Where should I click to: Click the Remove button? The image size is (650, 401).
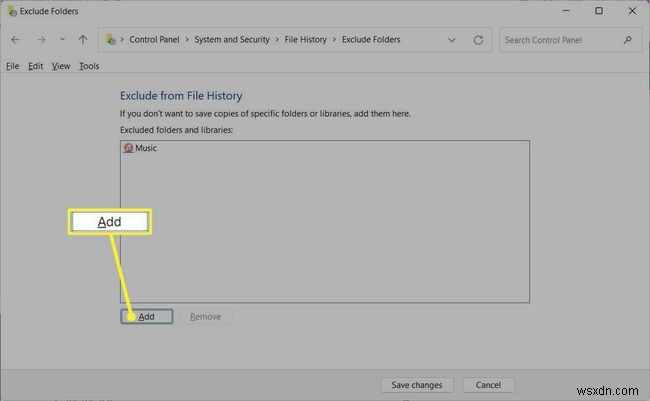click(x=205, y=316)
